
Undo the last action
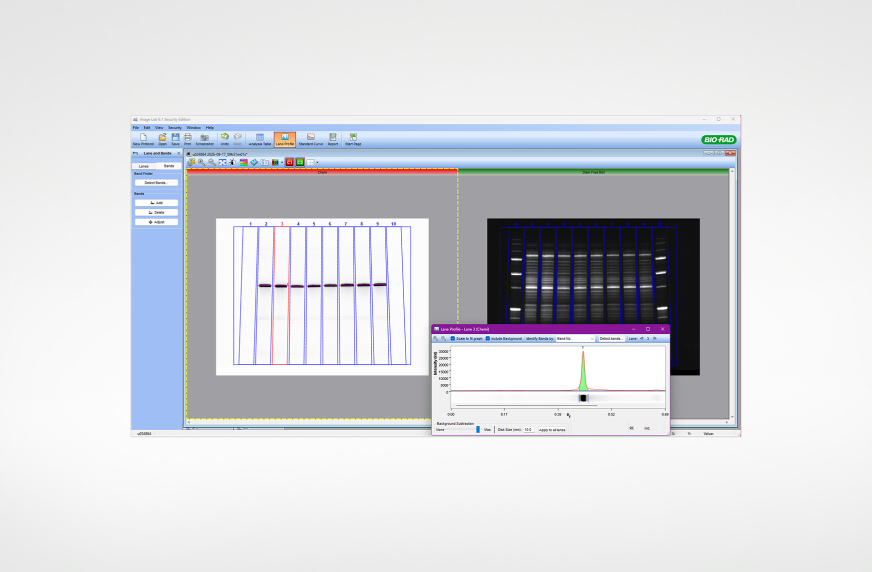click(225, 139)
